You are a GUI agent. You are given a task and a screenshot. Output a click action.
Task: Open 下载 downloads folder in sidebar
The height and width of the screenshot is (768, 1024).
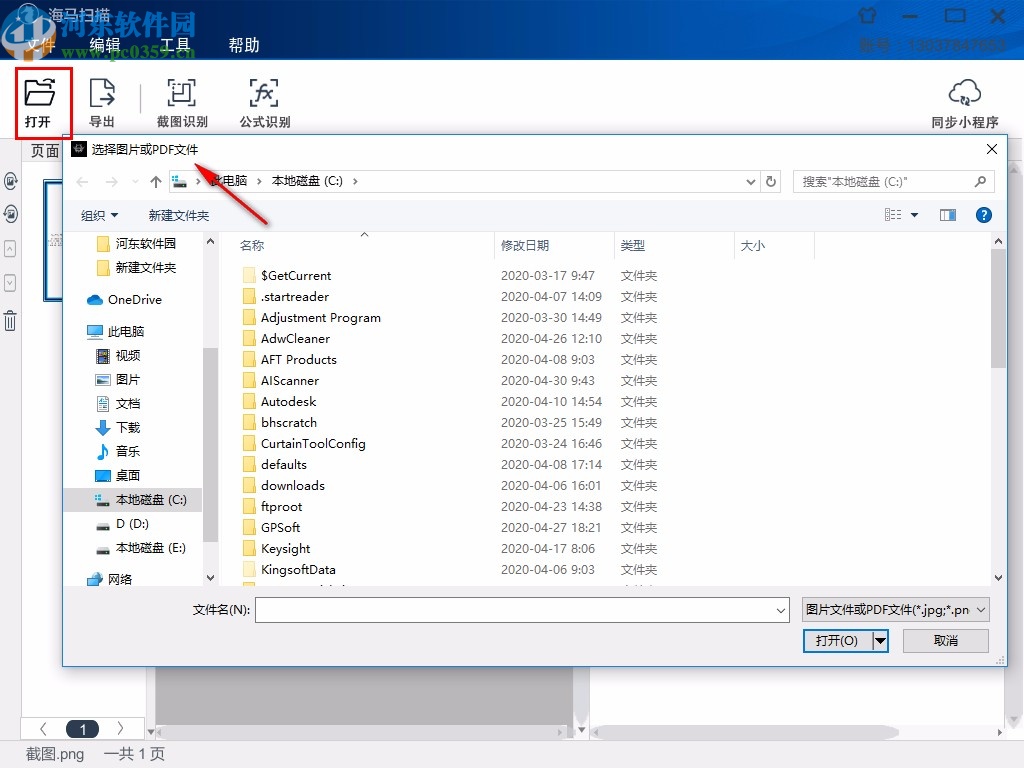[118, 428]
